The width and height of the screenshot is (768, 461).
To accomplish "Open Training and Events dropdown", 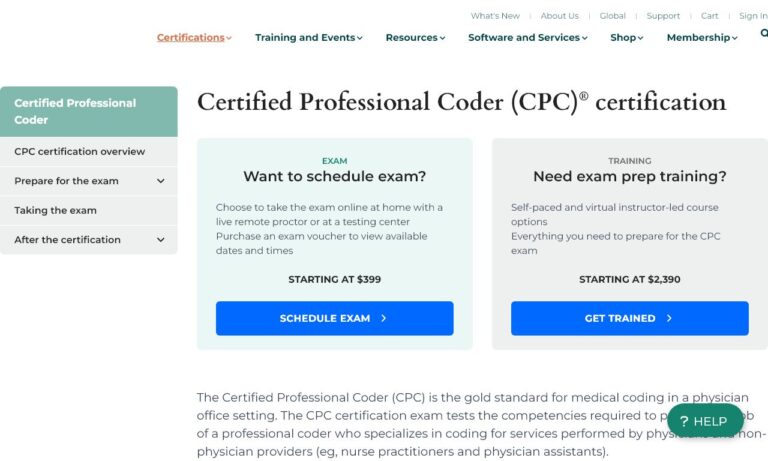I will point(308,38).
